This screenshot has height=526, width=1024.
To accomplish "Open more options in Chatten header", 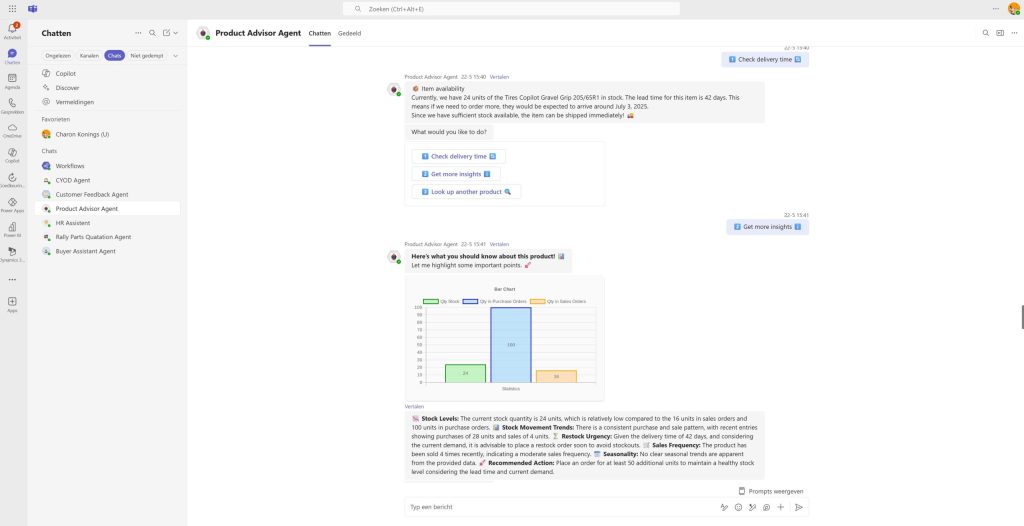I will click(138, 33).
